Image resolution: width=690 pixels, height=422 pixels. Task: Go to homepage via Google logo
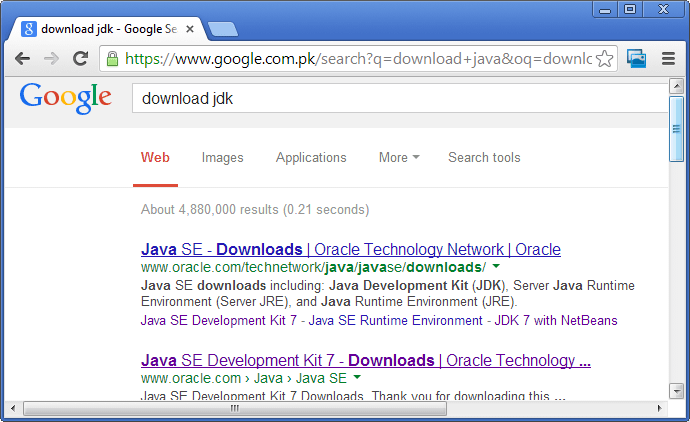click(65, 97)
